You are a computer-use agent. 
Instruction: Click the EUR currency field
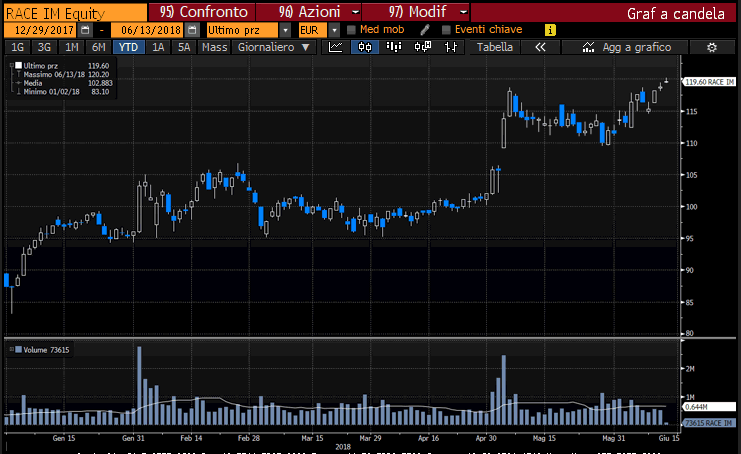coord(313,30)
